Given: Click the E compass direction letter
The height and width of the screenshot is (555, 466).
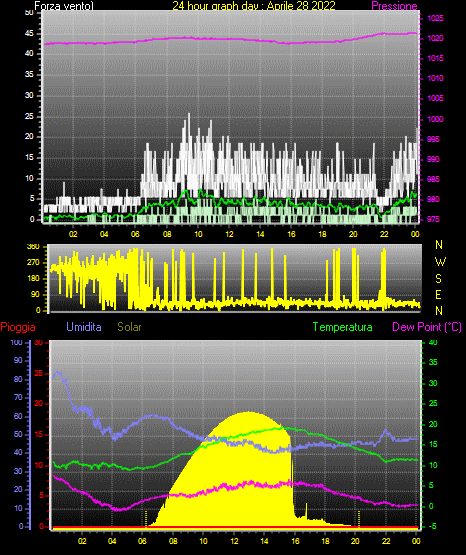Looking at the screenshot, I should (x=438, y=294).
